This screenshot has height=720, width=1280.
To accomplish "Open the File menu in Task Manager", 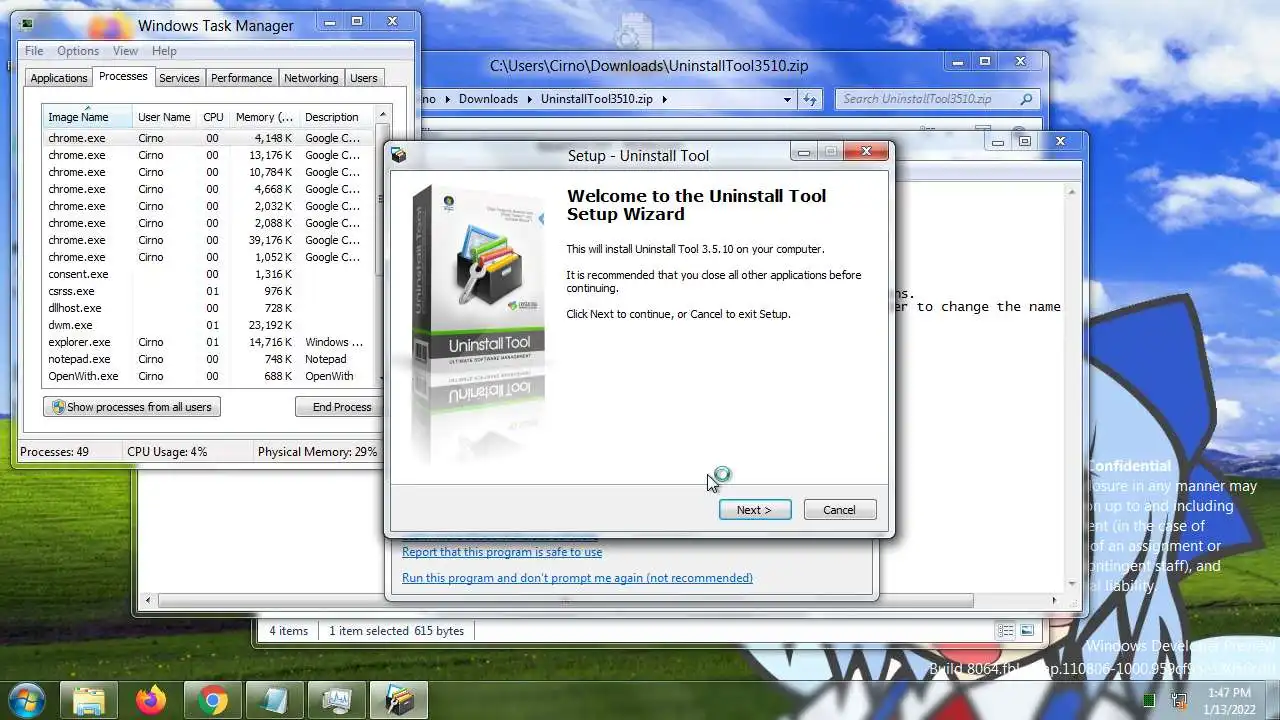I will 34,51.
